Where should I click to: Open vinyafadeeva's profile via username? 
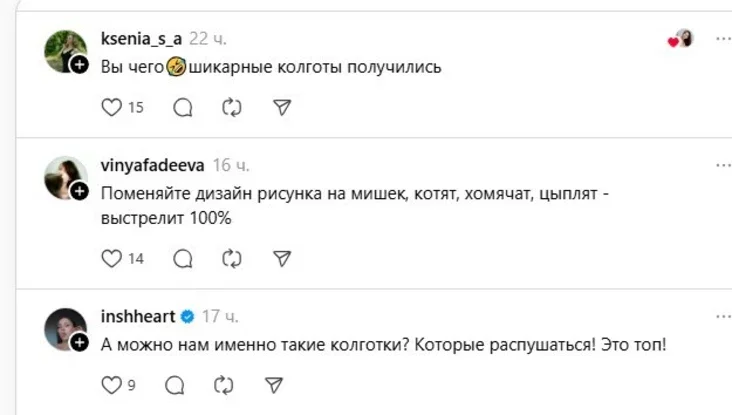point(152,165)
